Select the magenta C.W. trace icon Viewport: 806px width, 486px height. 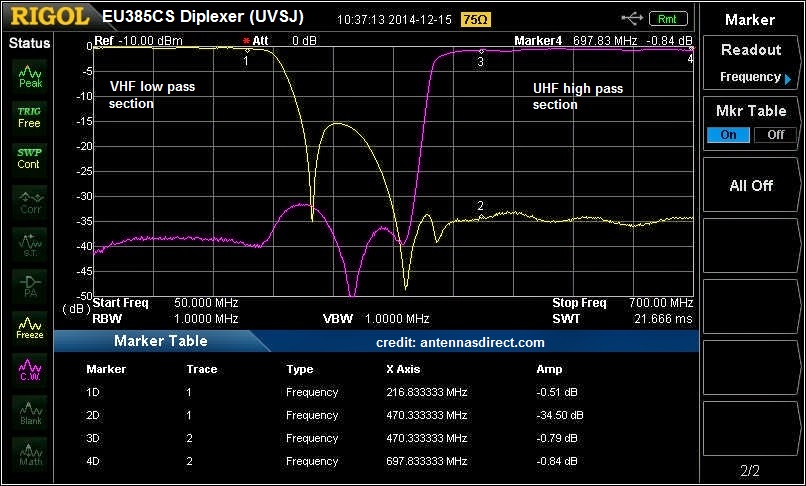[30, 370]
